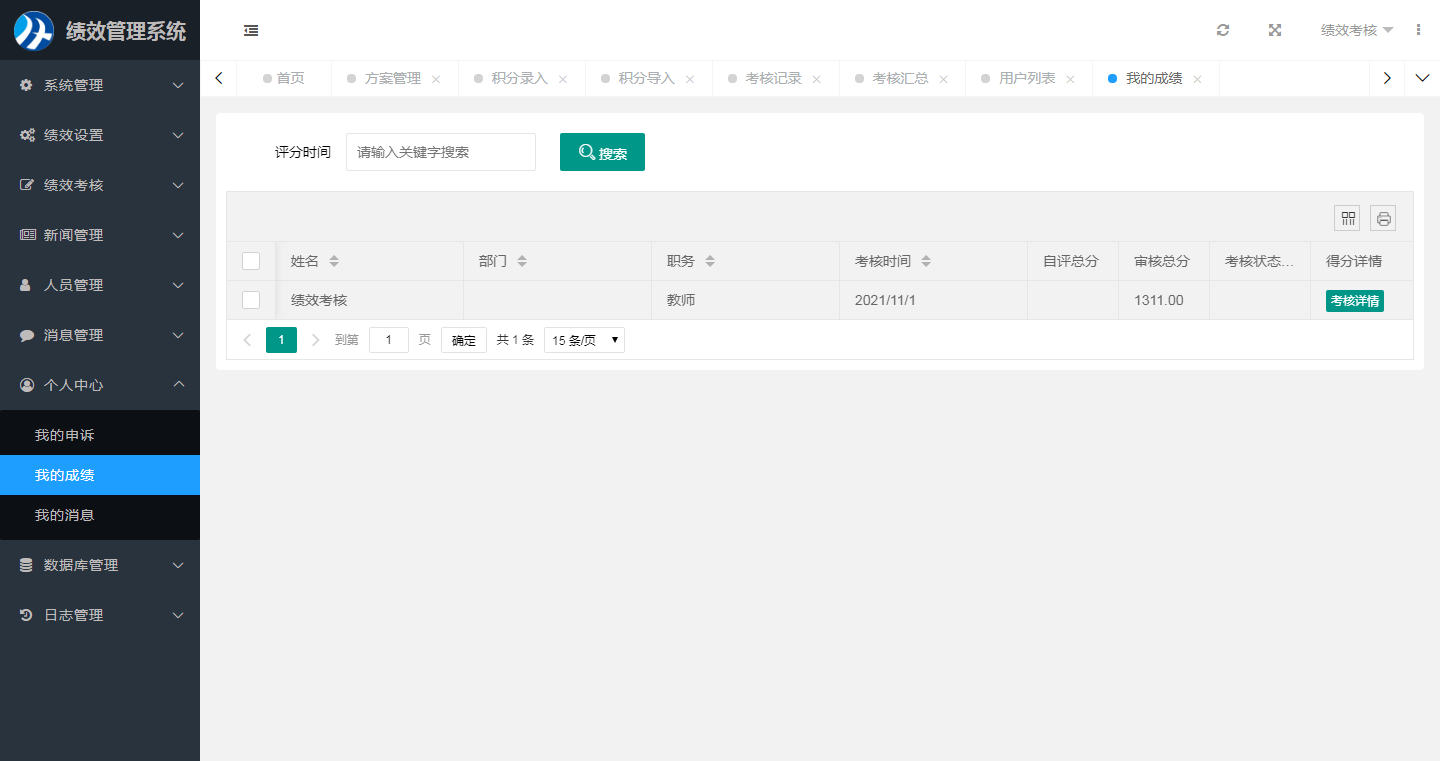Click the refresh icon in top bar
This screenshot has height=761, width=1440.
(x=1222, y=30)
